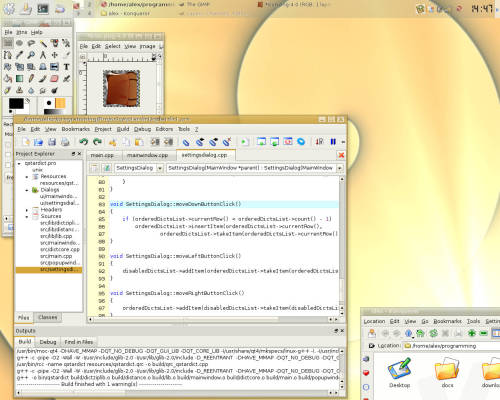500x400 pixels.
Task: Click the green minus zoom-out icon in Konqueror
Action: 484,333
